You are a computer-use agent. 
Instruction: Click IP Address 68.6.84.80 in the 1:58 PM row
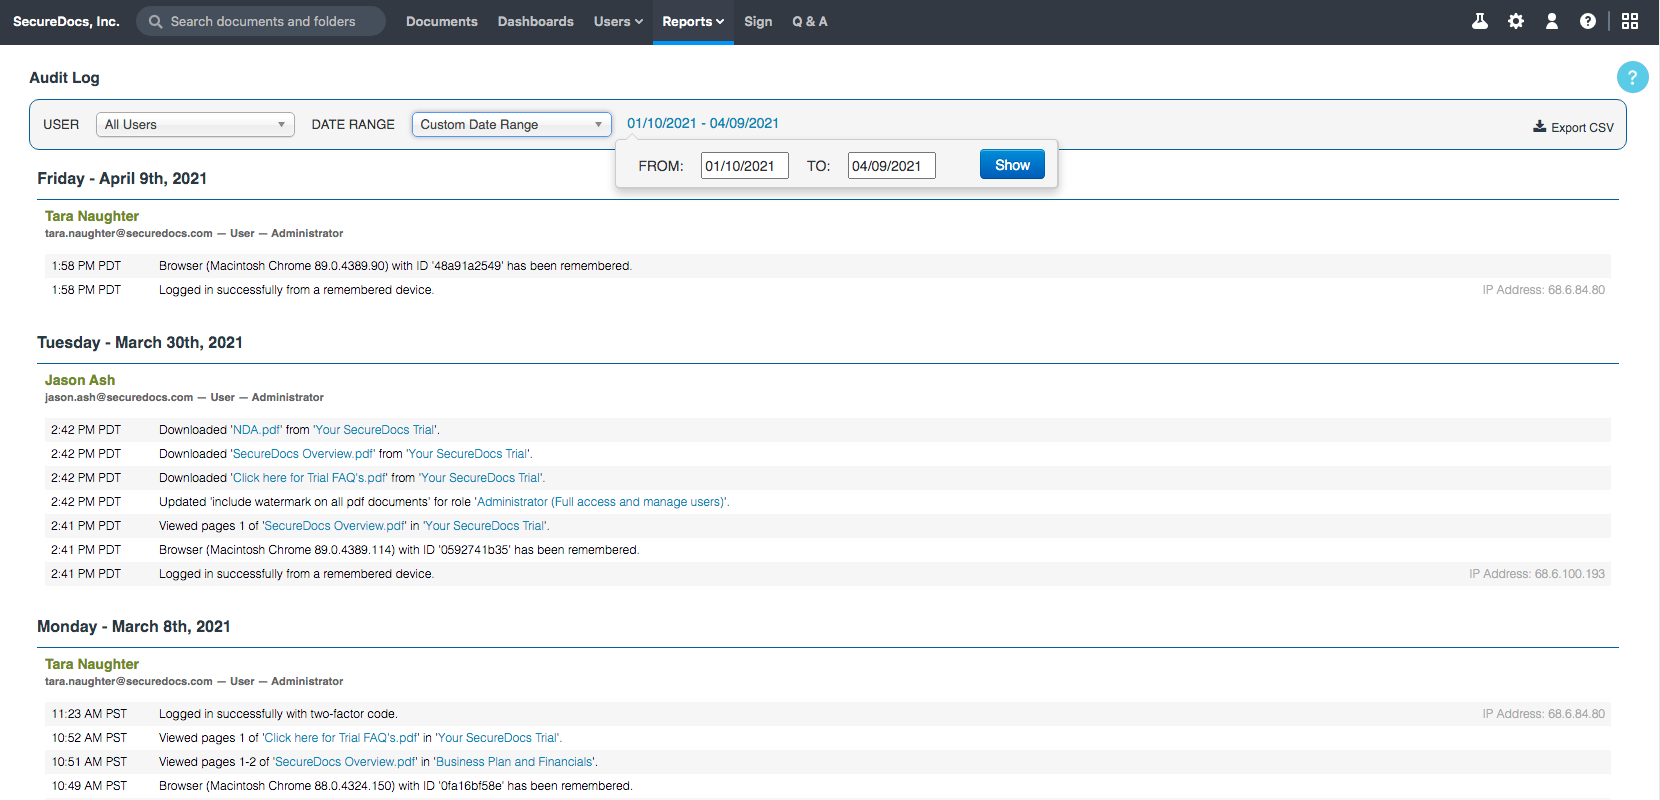point(1544,290)
